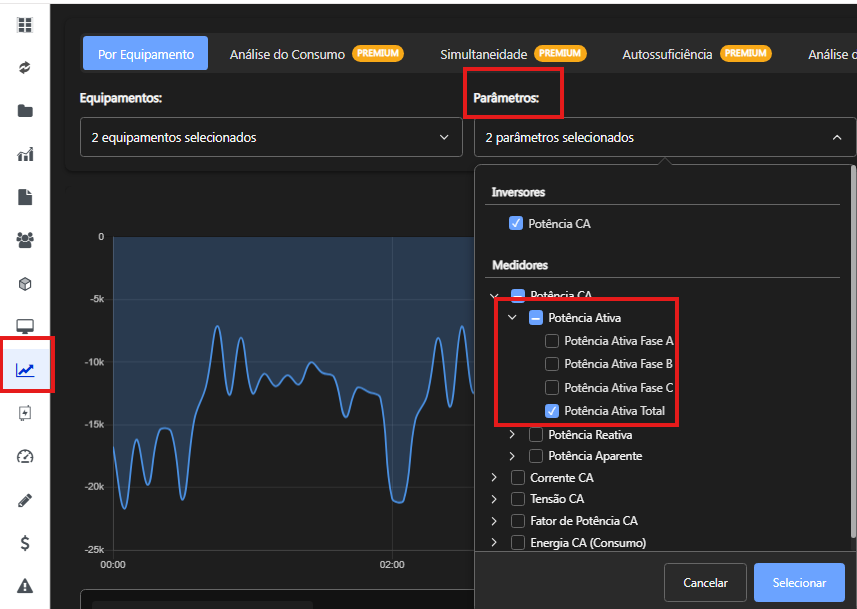Click the users group sidebar icon
This screenshot has width=857, height=609.
25,240
